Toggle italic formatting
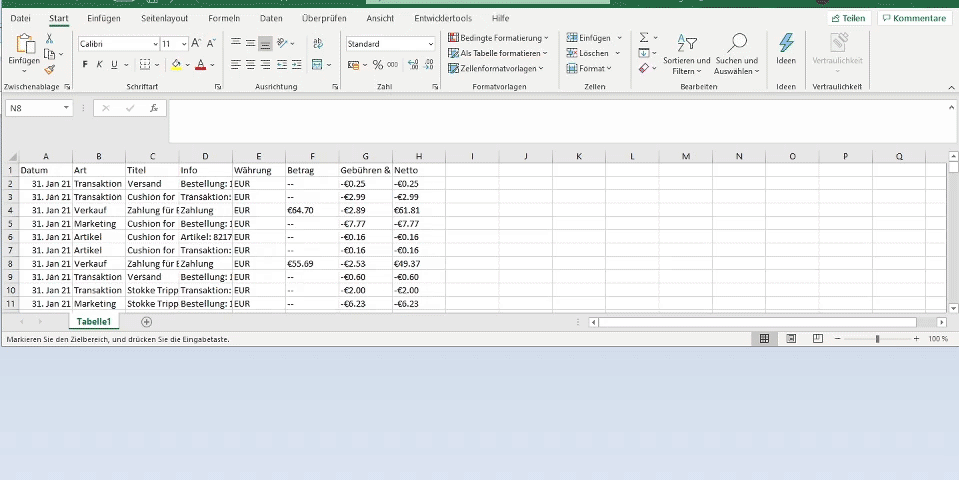This screenshot has height=480, width=959. [99, 65]
